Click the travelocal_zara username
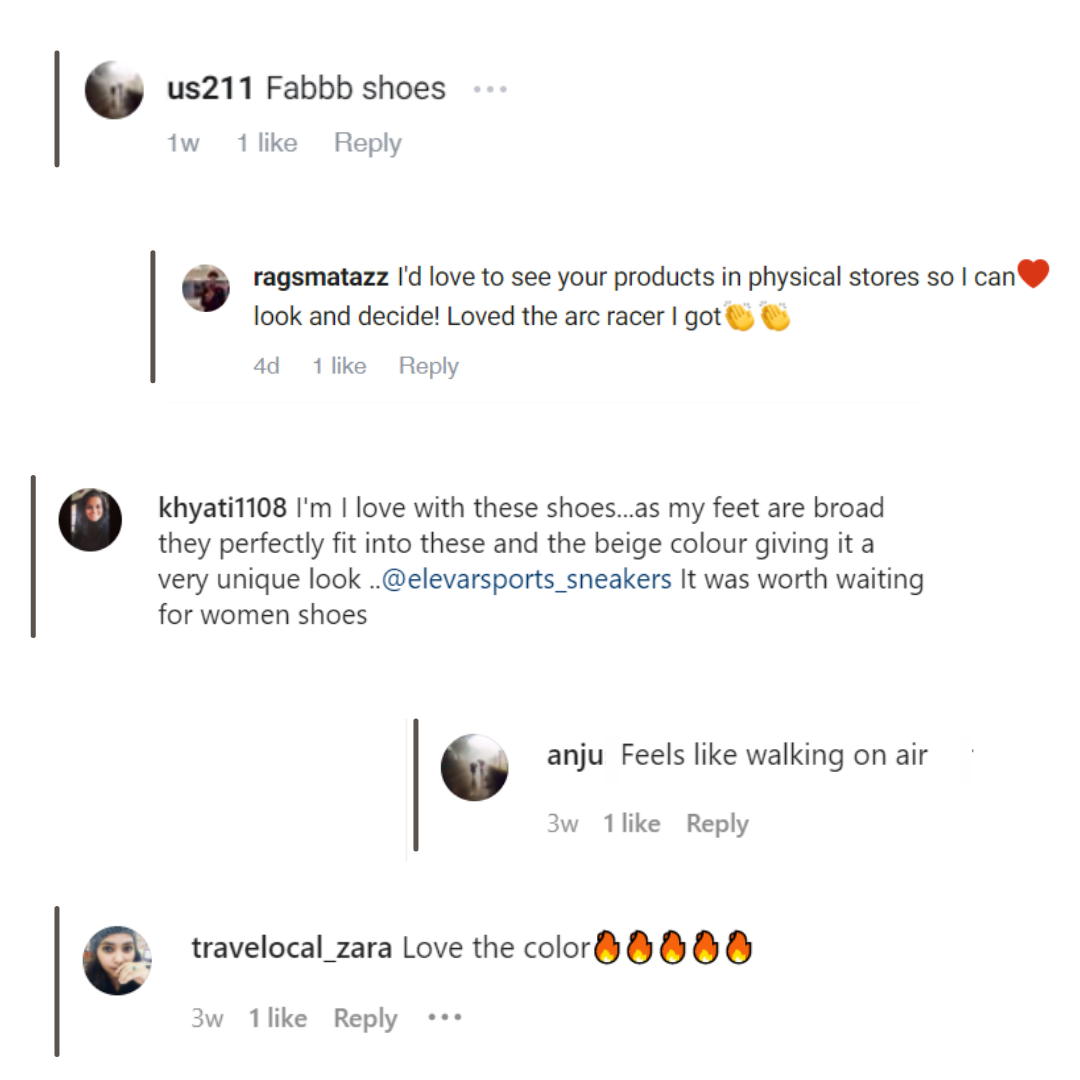 tap(291, 948)
